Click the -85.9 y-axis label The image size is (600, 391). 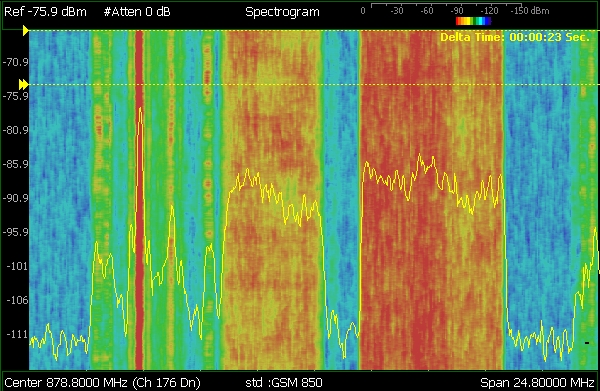coord(16,164)
